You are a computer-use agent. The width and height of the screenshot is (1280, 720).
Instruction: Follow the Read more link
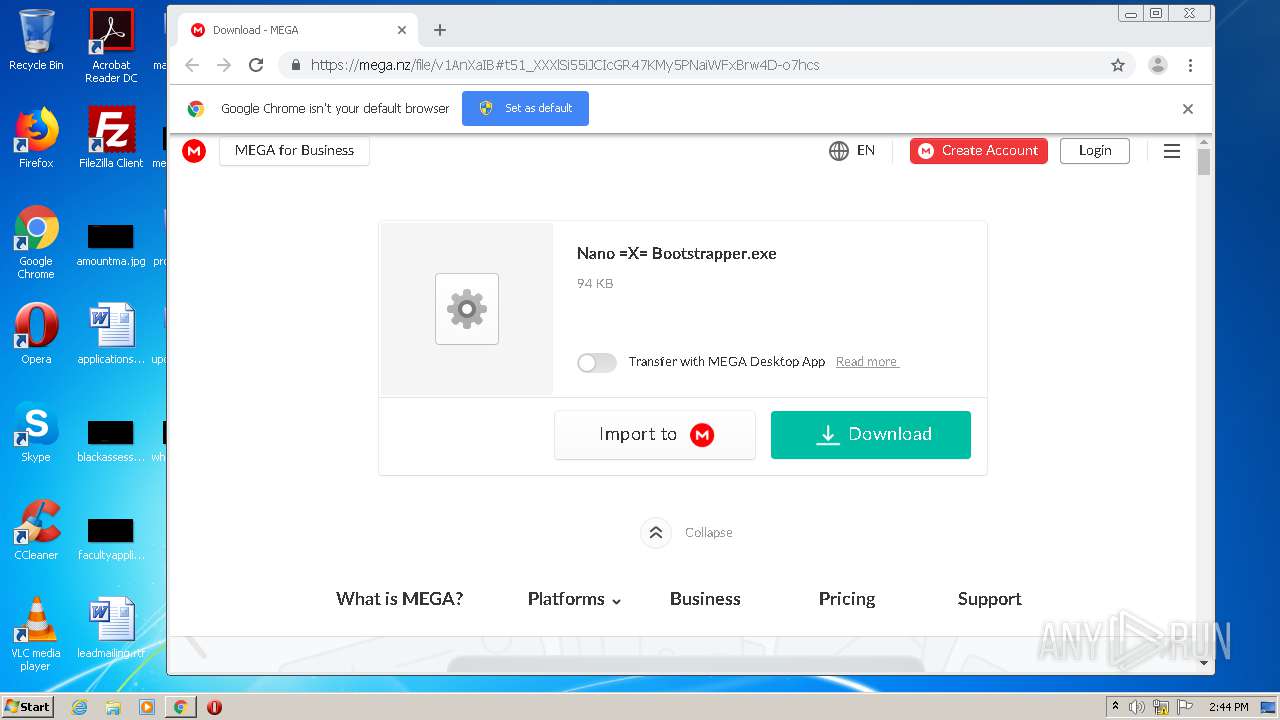coord(867,362)
